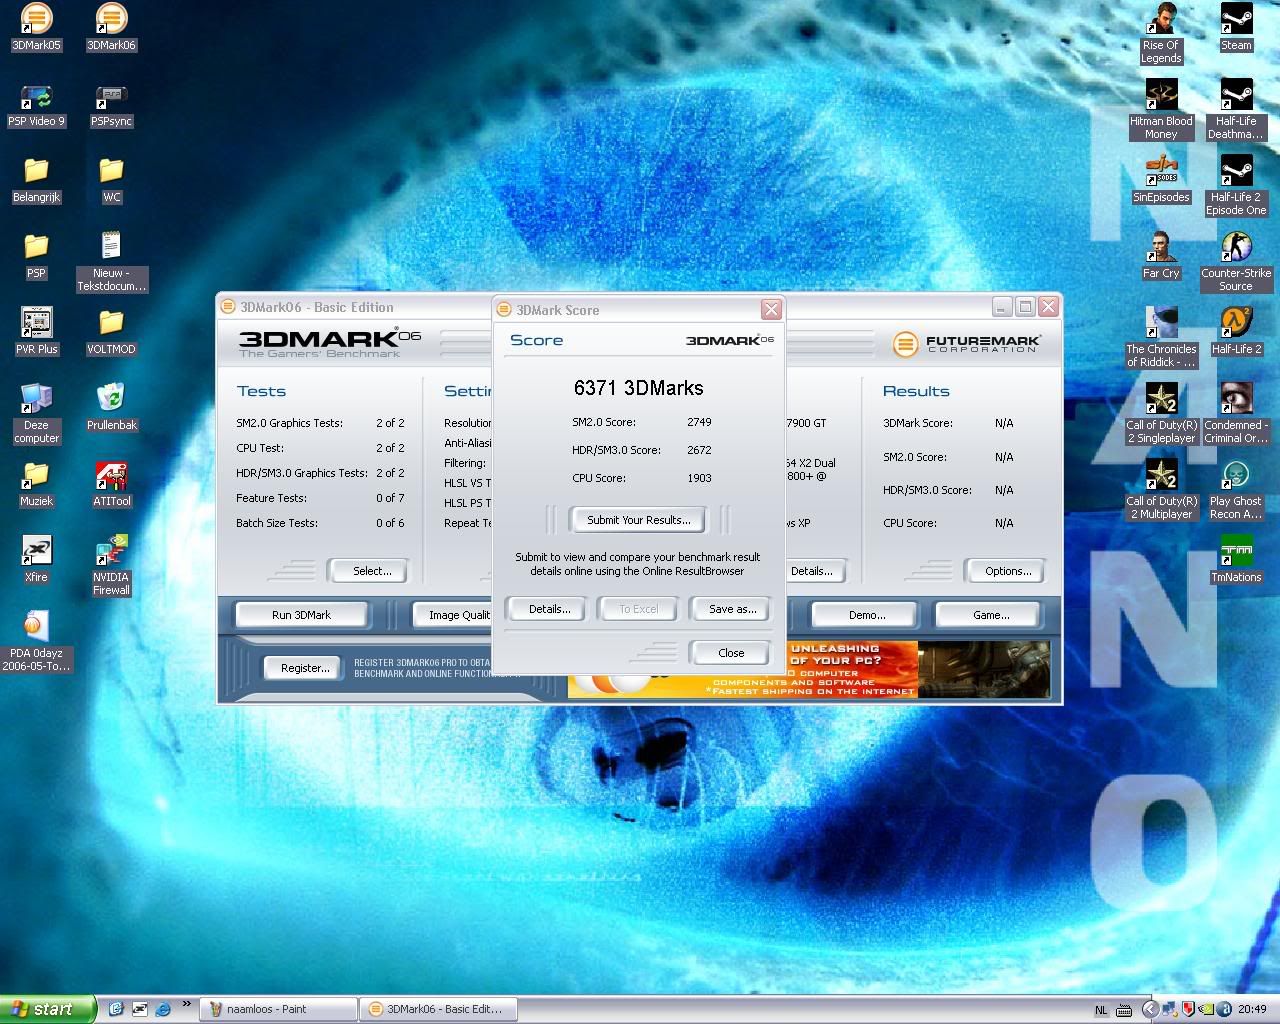Click the Internet Explorer quick launch icon
The width and height of the screenshot is (1280, 1024).
click(x=163, y=1009)
